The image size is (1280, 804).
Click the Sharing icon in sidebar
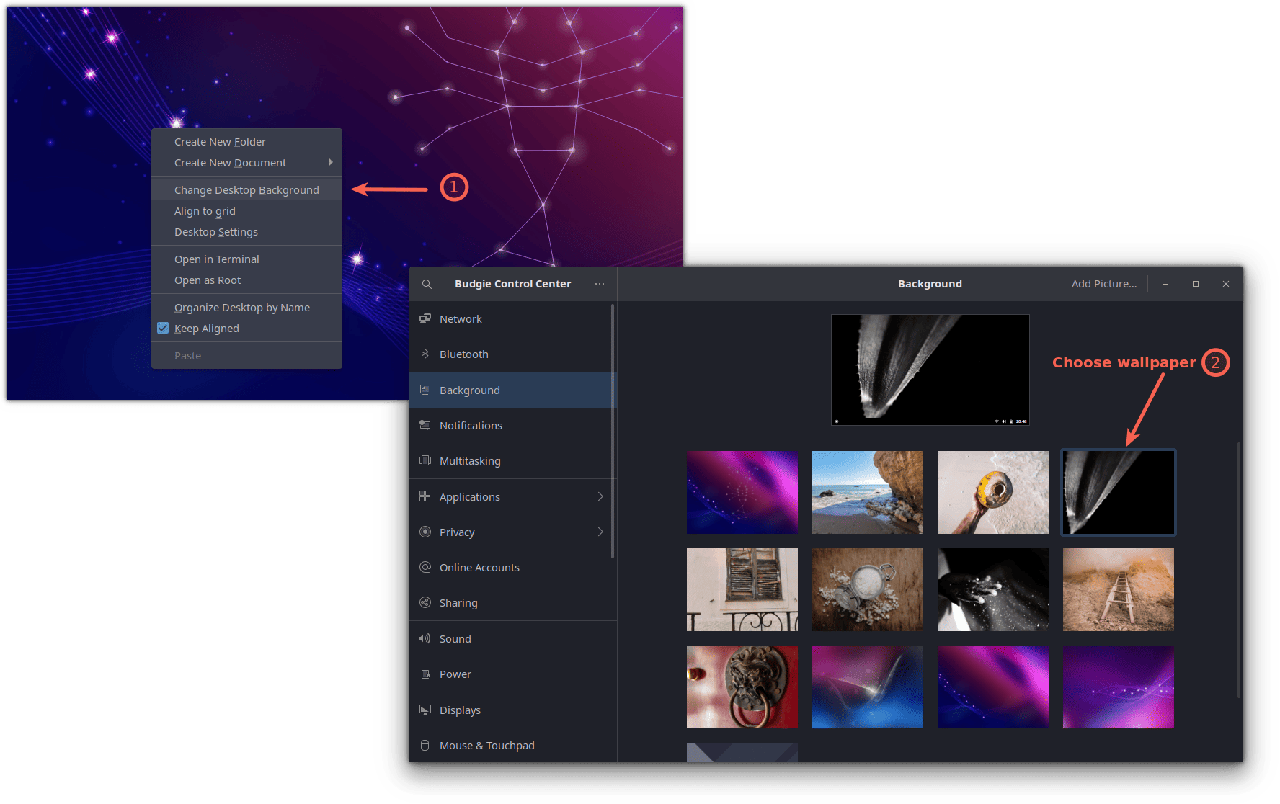(425, 603)
